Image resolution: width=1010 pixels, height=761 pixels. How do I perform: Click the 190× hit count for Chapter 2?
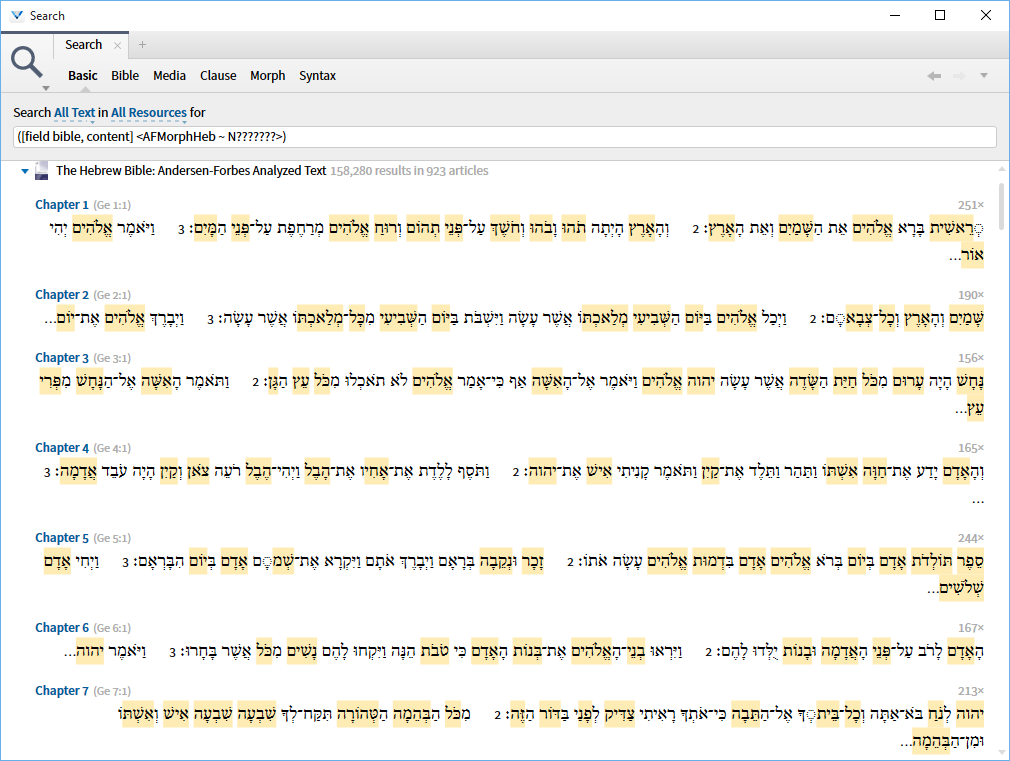971,295
